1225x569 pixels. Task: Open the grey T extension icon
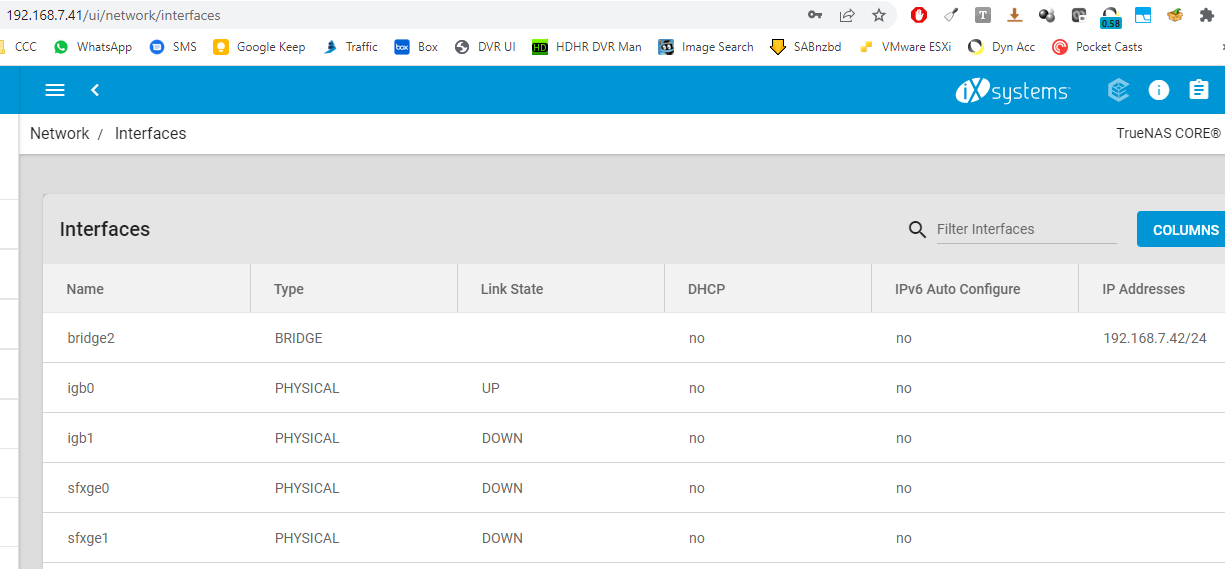click(983, 15)
